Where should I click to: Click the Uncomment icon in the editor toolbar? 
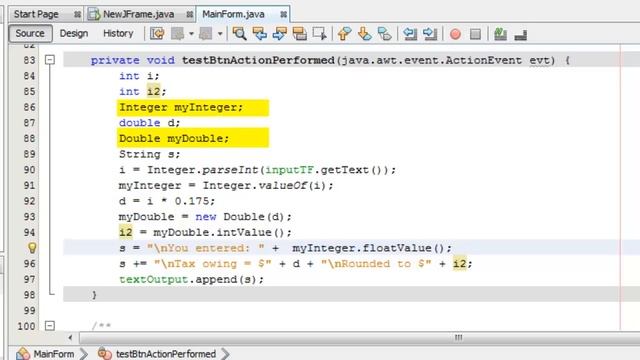coord(520,35)
